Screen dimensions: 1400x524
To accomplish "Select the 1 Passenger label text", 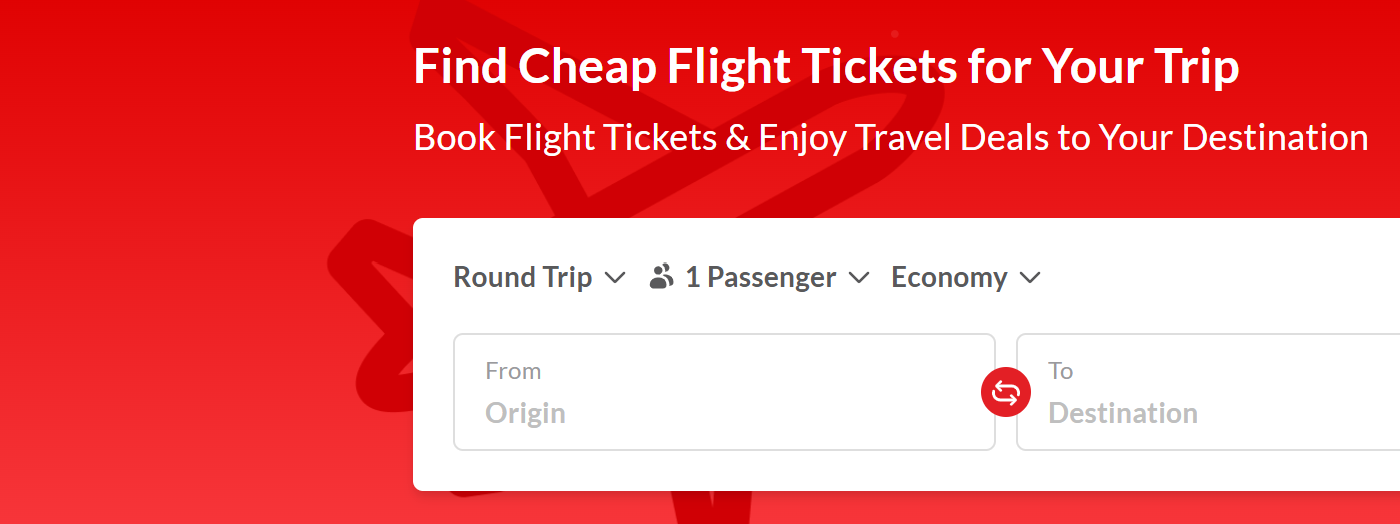I will point(761,277).
